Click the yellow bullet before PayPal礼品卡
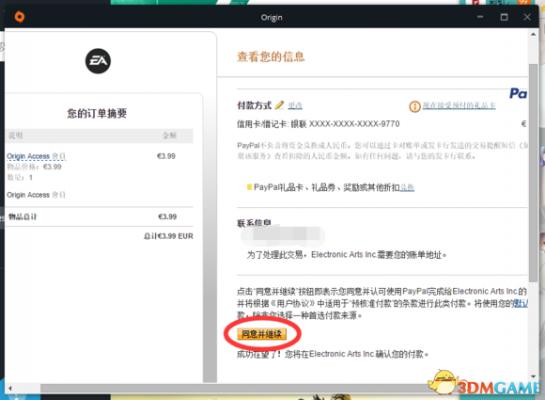 [x=249, y=187]
